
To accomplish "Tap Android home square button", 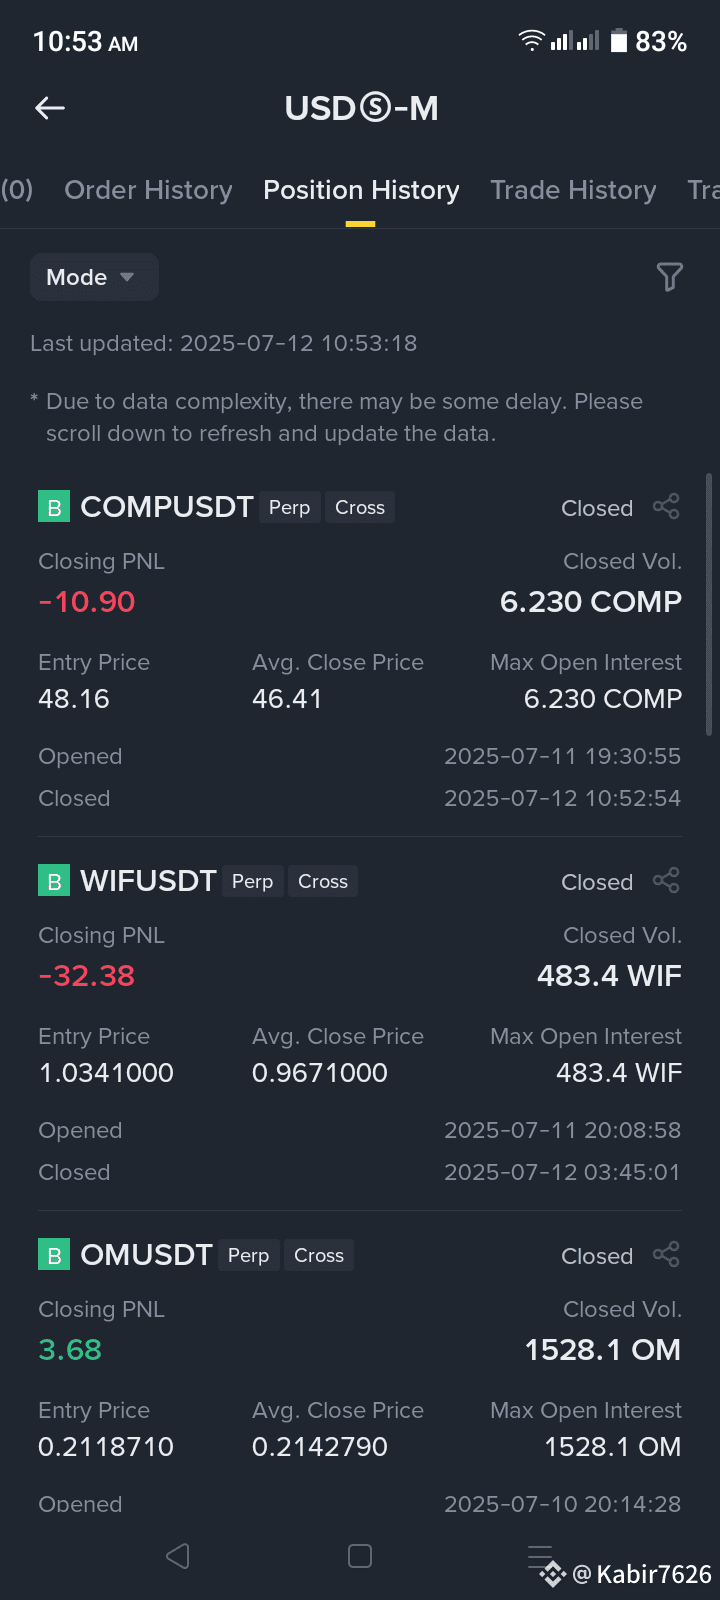I will [360, 1556].
